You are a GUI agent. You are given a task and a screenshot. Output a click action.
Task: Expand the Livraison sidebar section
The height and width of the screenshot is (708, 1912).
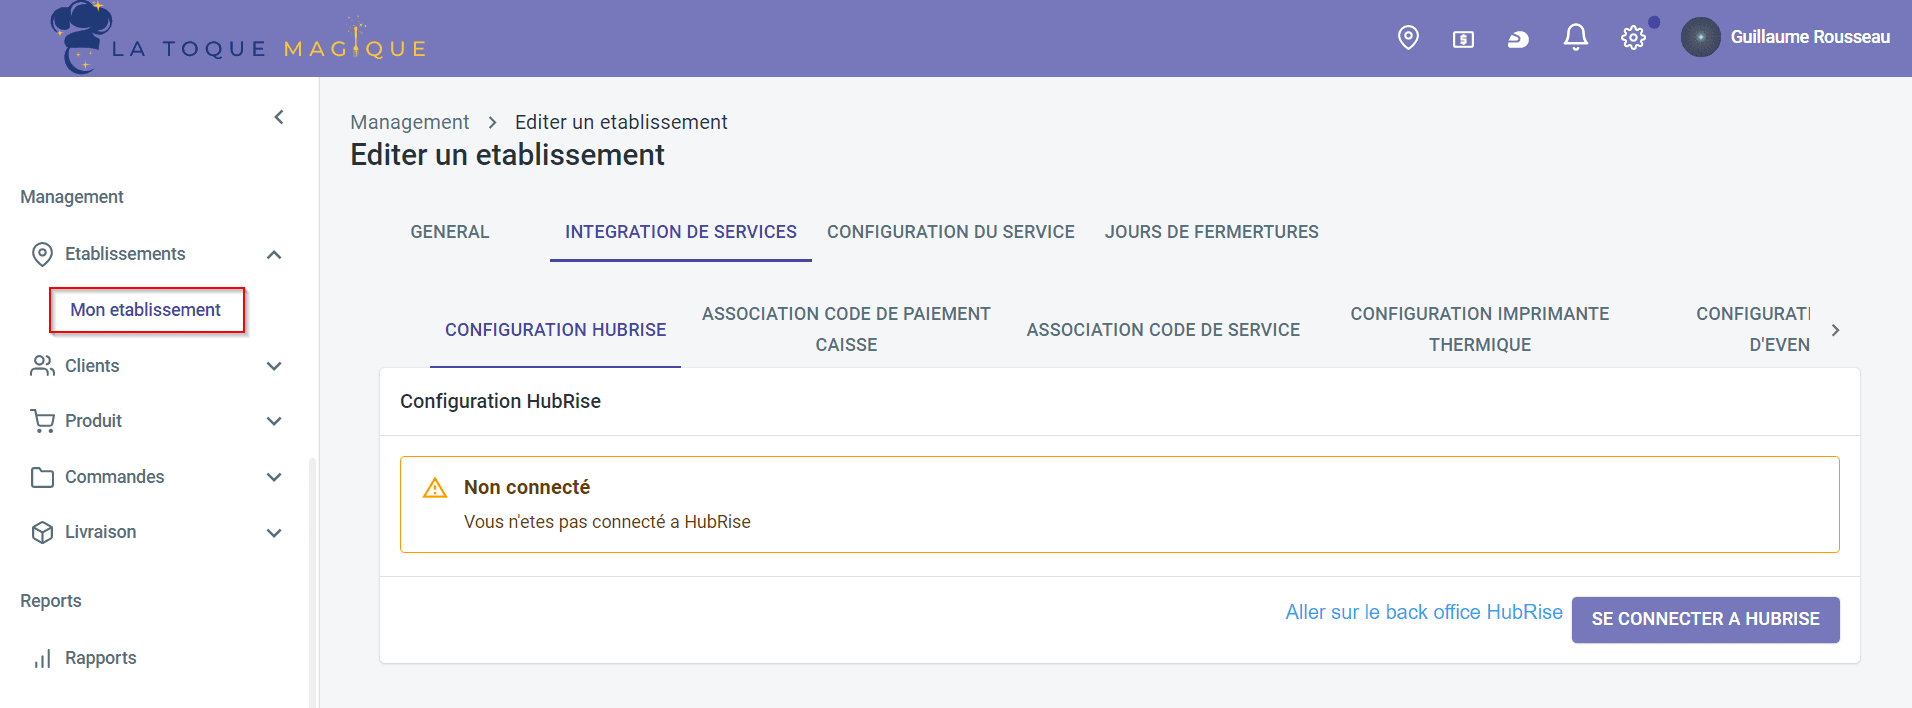274,532
